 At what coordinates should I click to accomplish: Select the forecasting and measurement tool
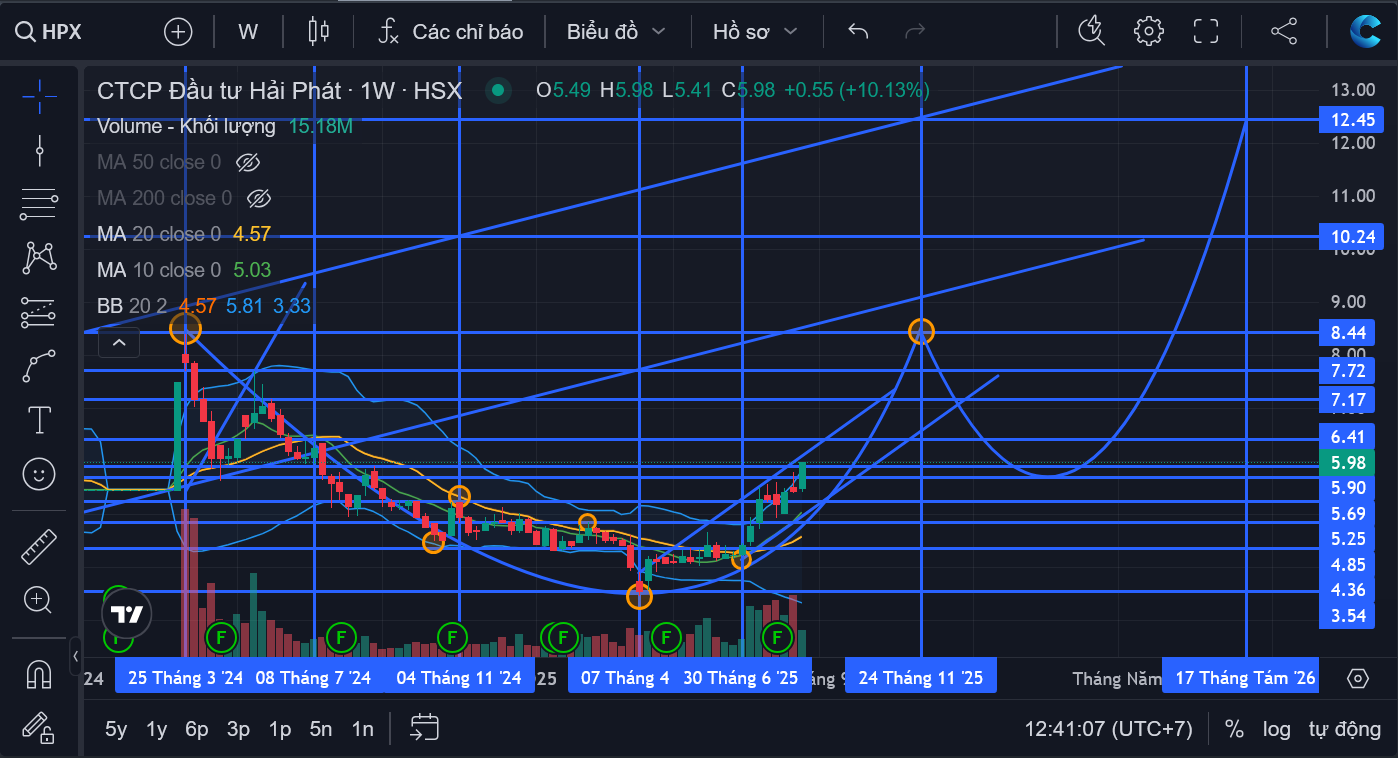[39, 313]
